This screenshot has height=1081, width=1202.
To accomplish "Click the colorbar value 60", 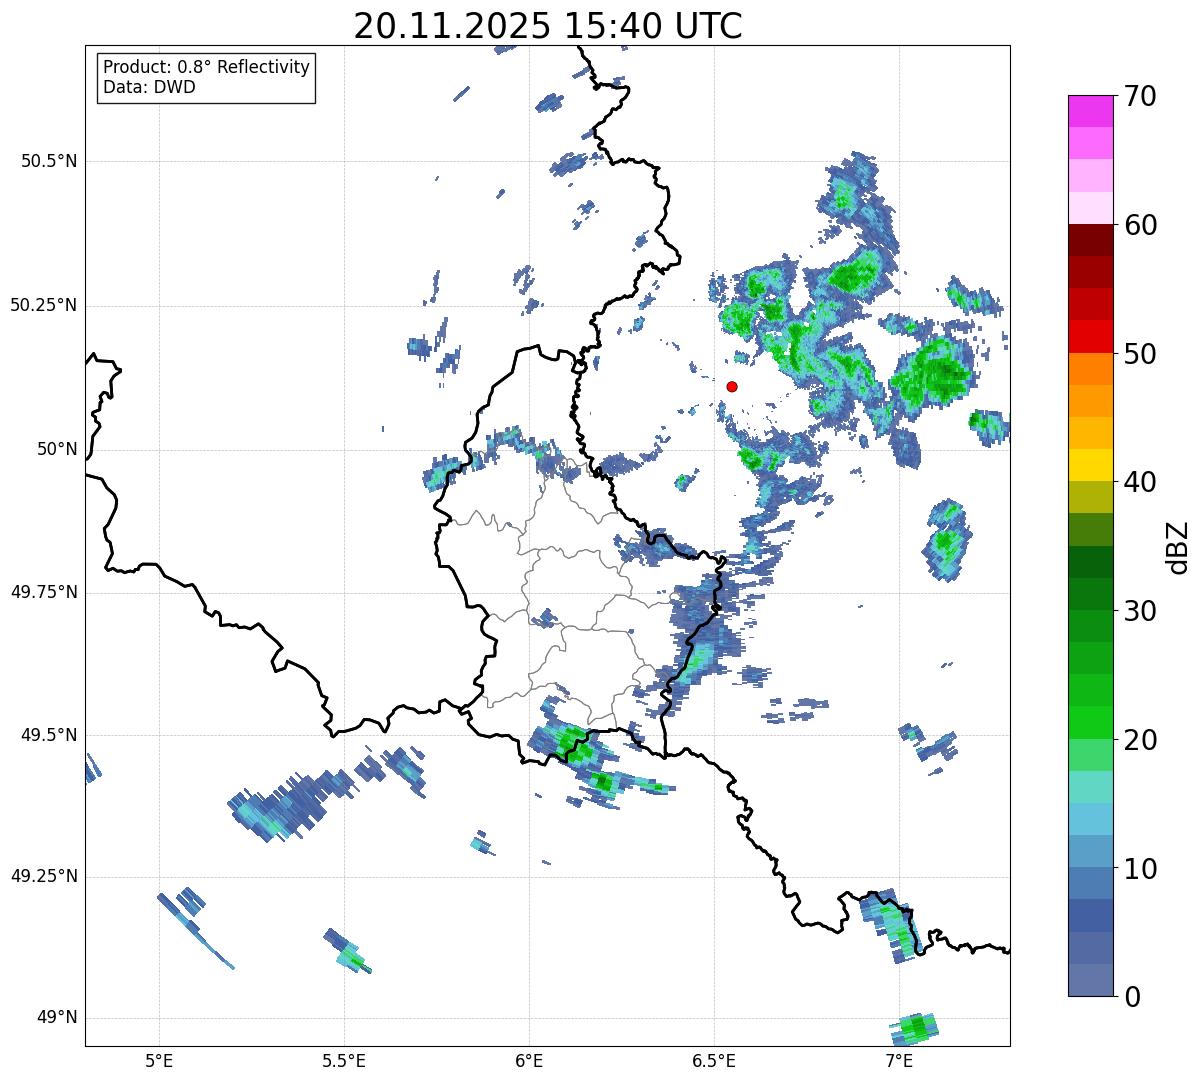I will 1140,225.
